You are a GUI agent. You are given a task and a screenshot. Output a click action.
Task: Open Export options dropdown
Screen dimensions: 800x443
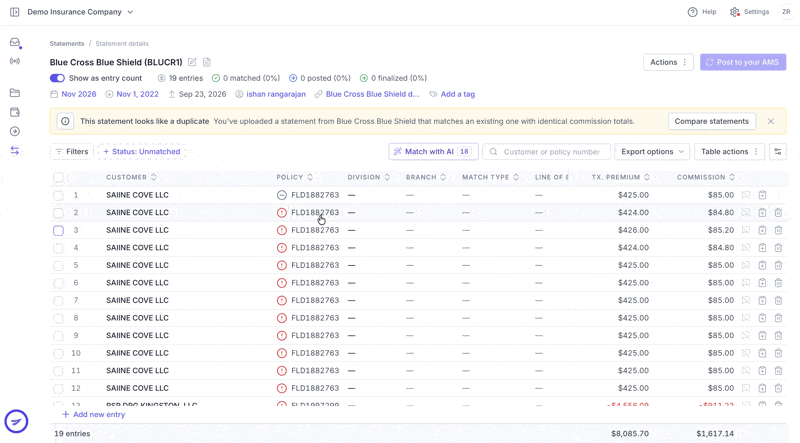(652, 152)
